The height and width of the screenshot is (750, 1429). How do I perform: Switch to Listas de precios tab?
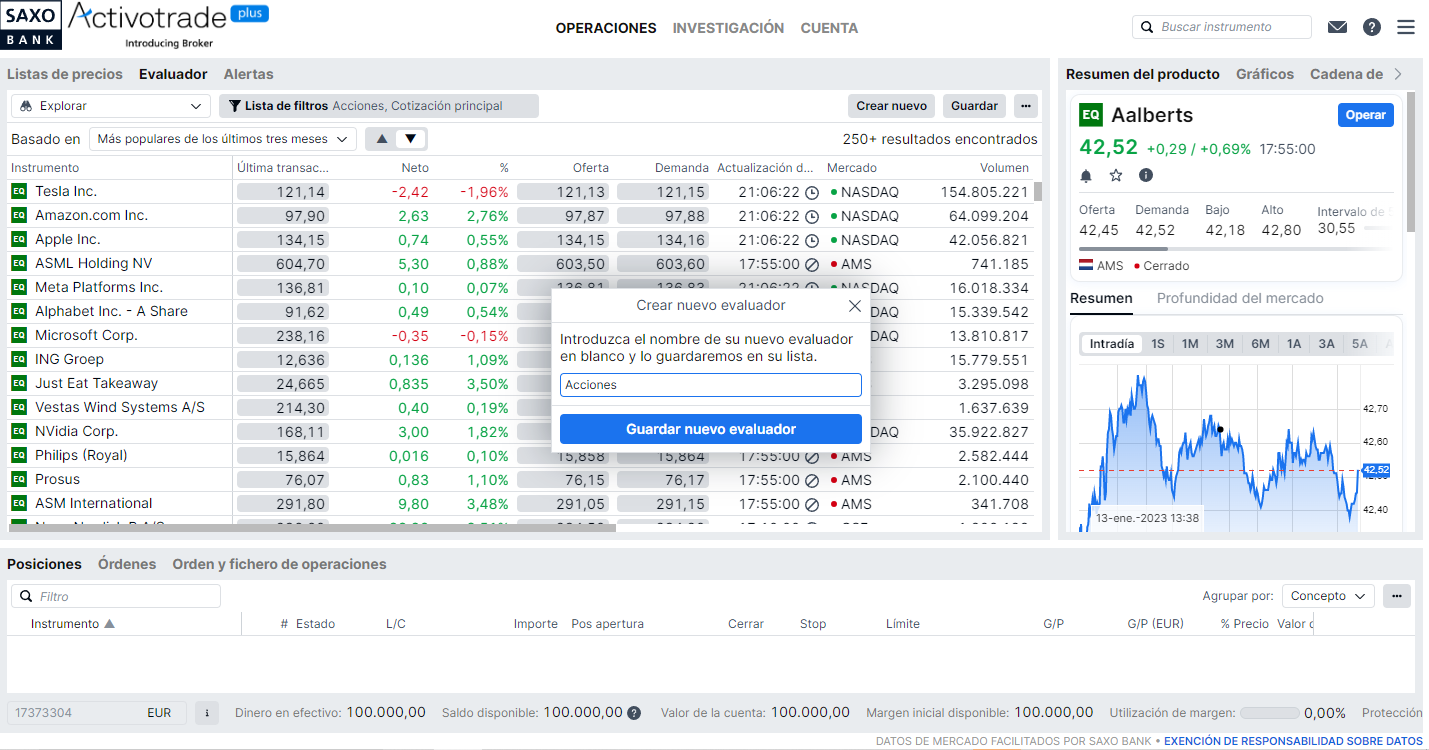click(65, 74)
